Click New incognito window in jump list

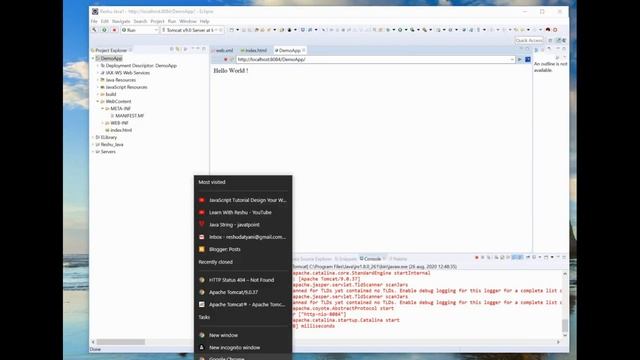point(243,347)
